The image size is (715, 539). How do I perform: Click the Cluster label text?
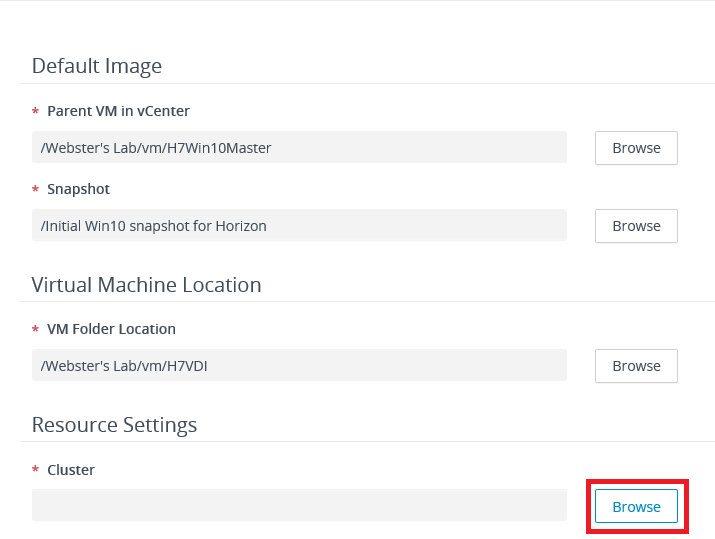(71, 469)
